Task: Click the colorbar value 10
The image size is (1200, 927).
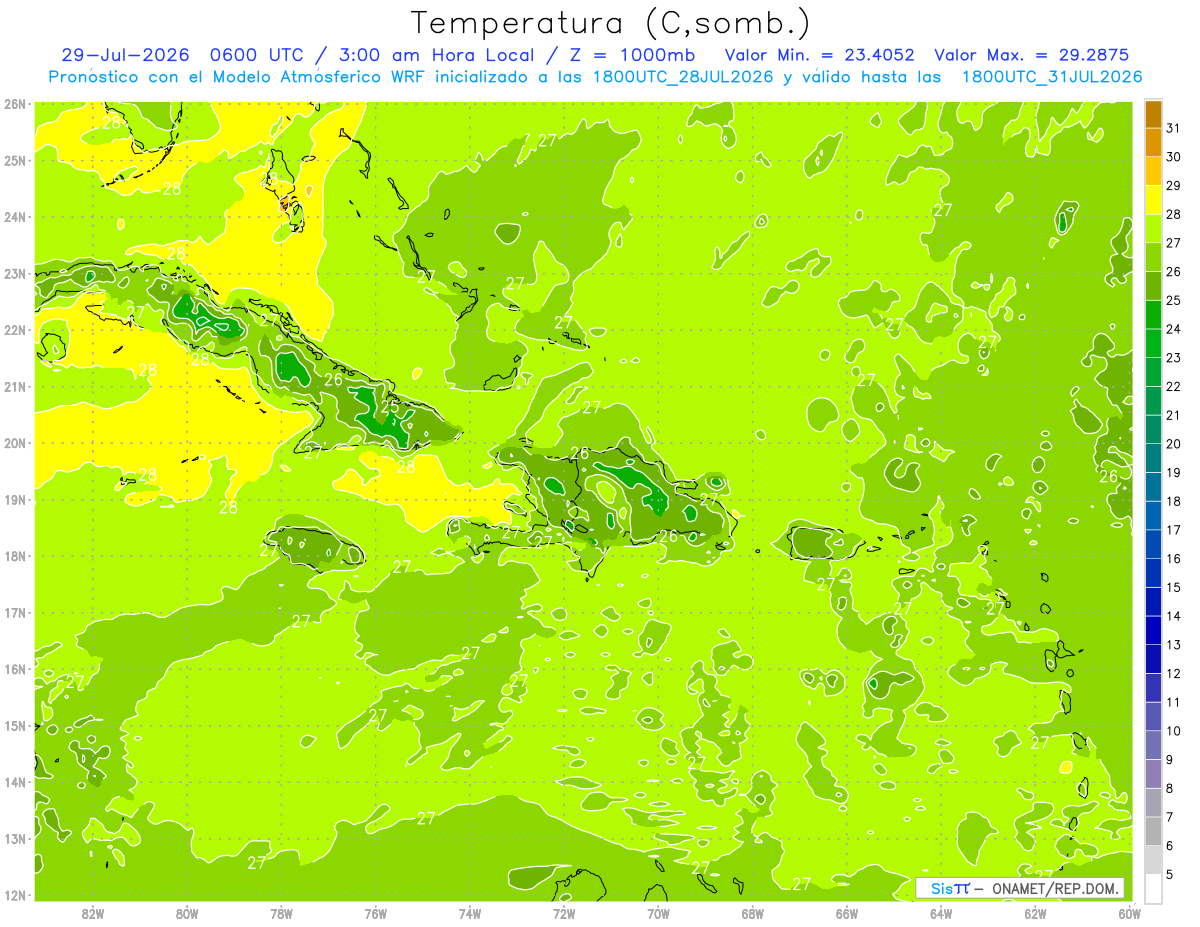Action: tap(1173, 731)
